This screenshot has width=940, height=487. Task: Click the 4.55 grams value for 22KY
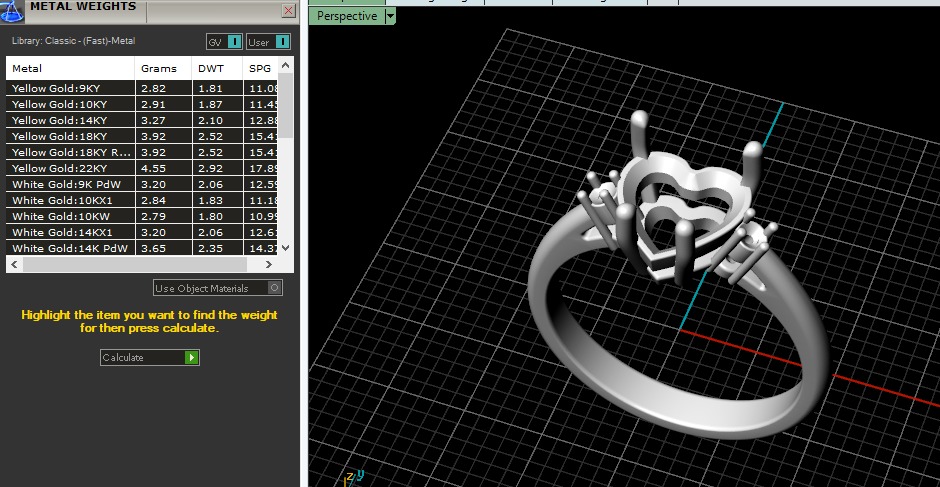coord(153,169)
